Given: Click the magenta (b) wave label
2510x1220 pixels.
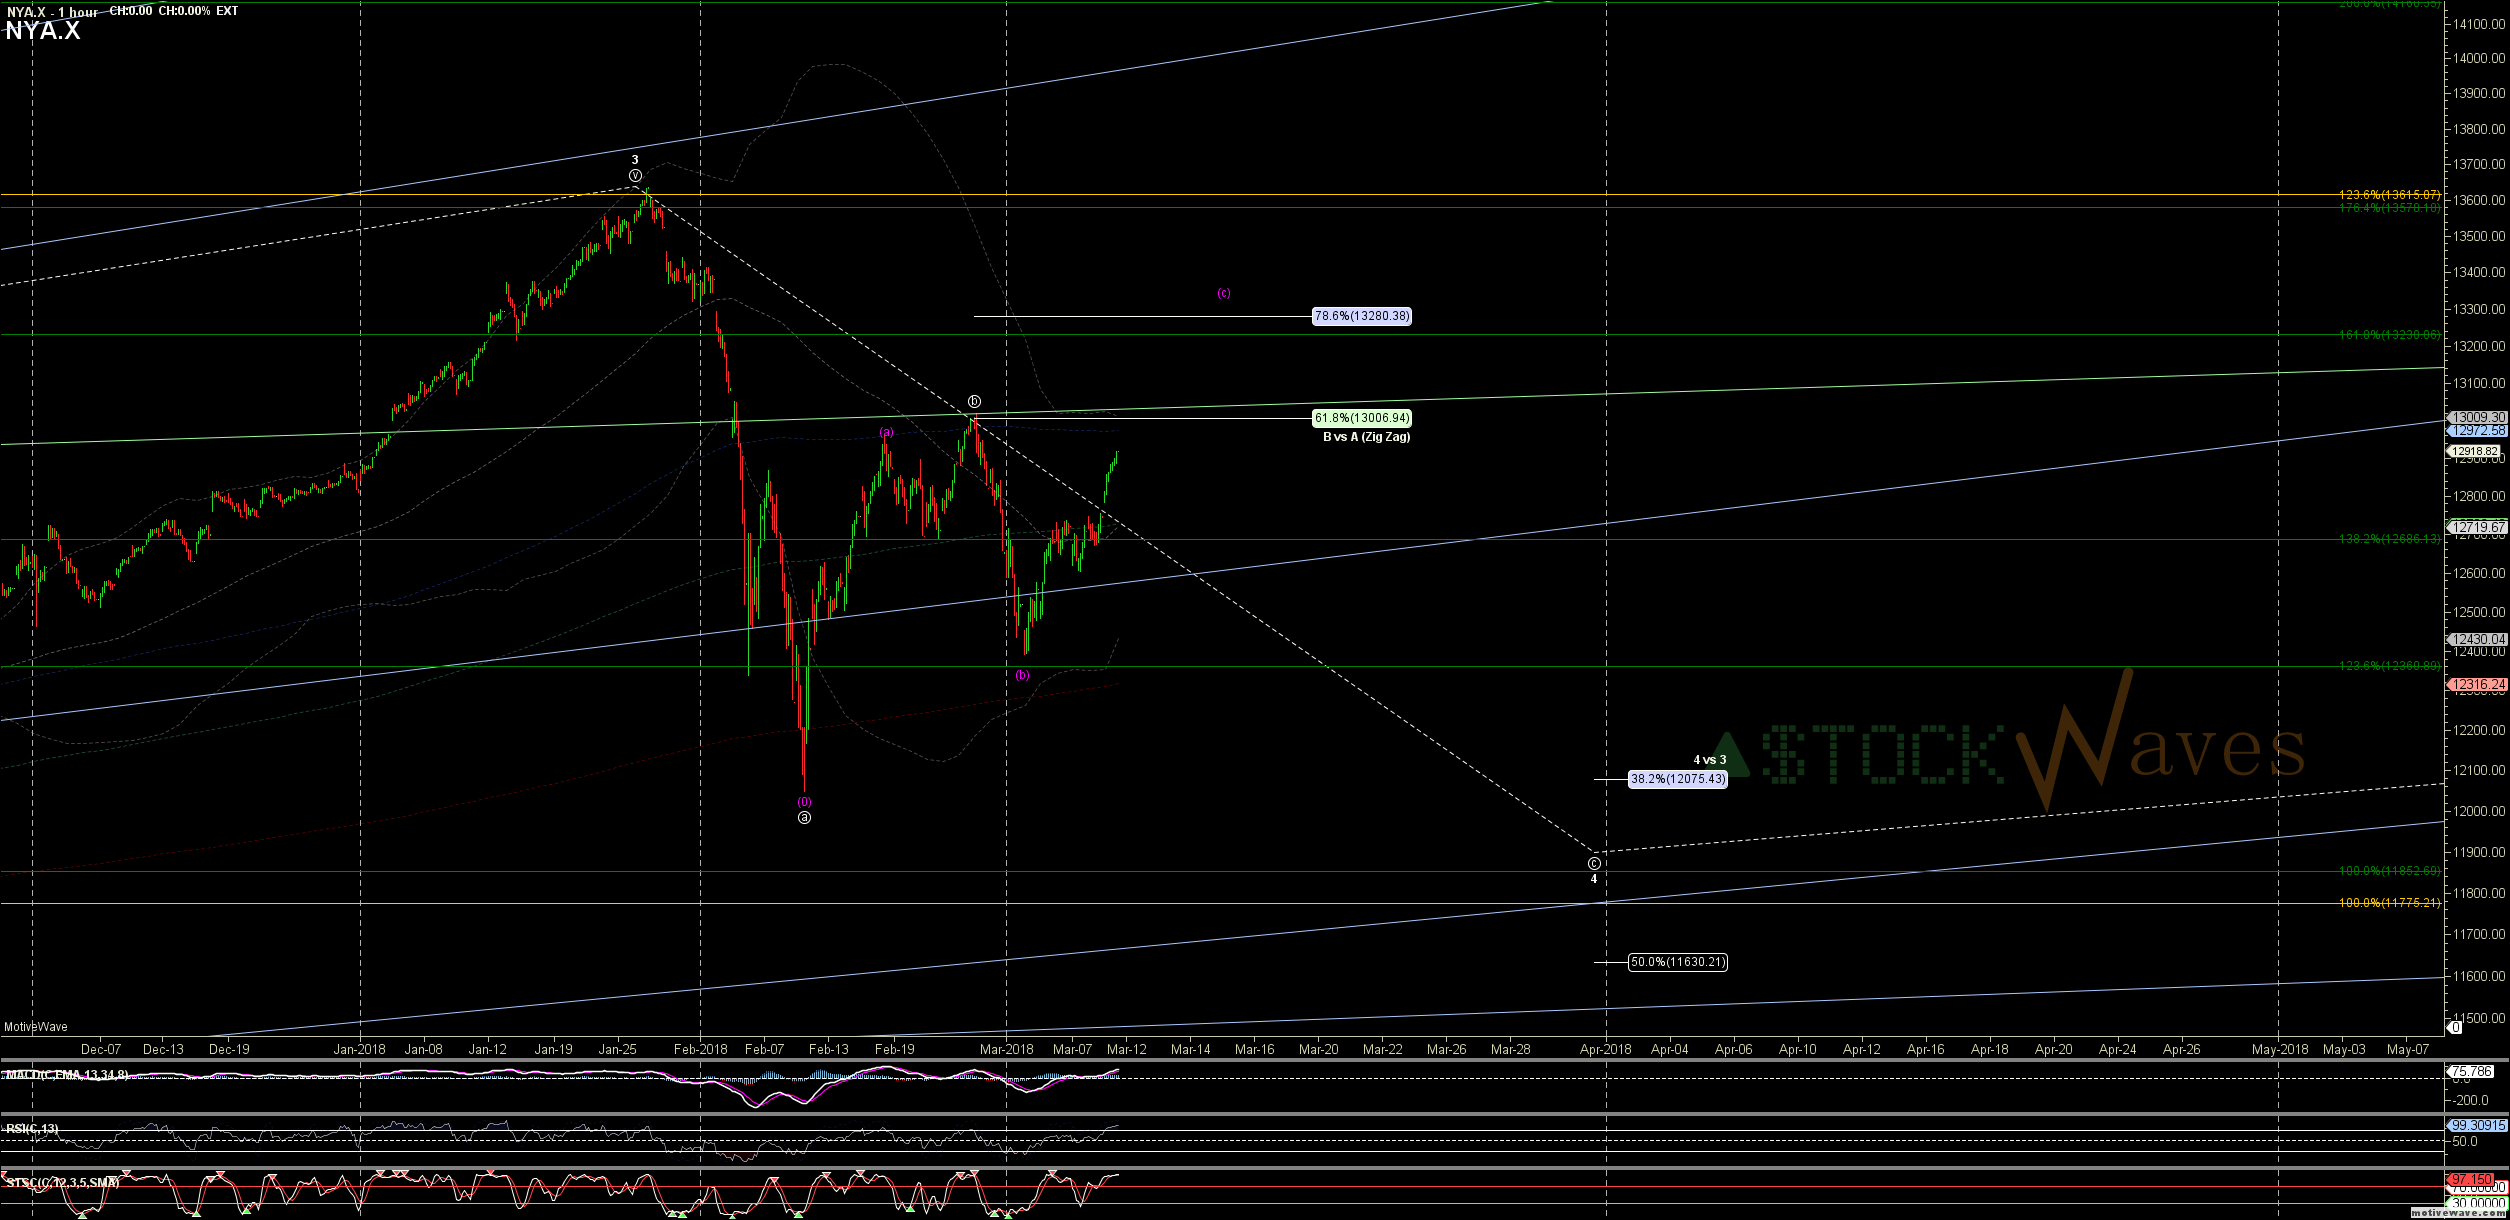Looking at the screenshot, I should point(1021,675).
